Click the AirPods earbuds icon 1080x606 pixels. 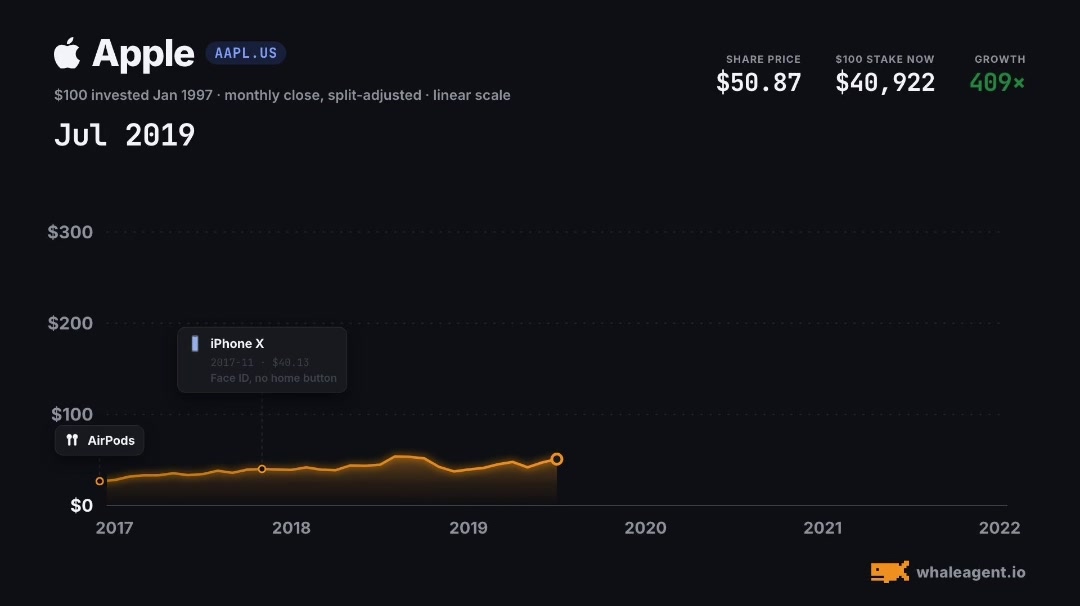72,440
